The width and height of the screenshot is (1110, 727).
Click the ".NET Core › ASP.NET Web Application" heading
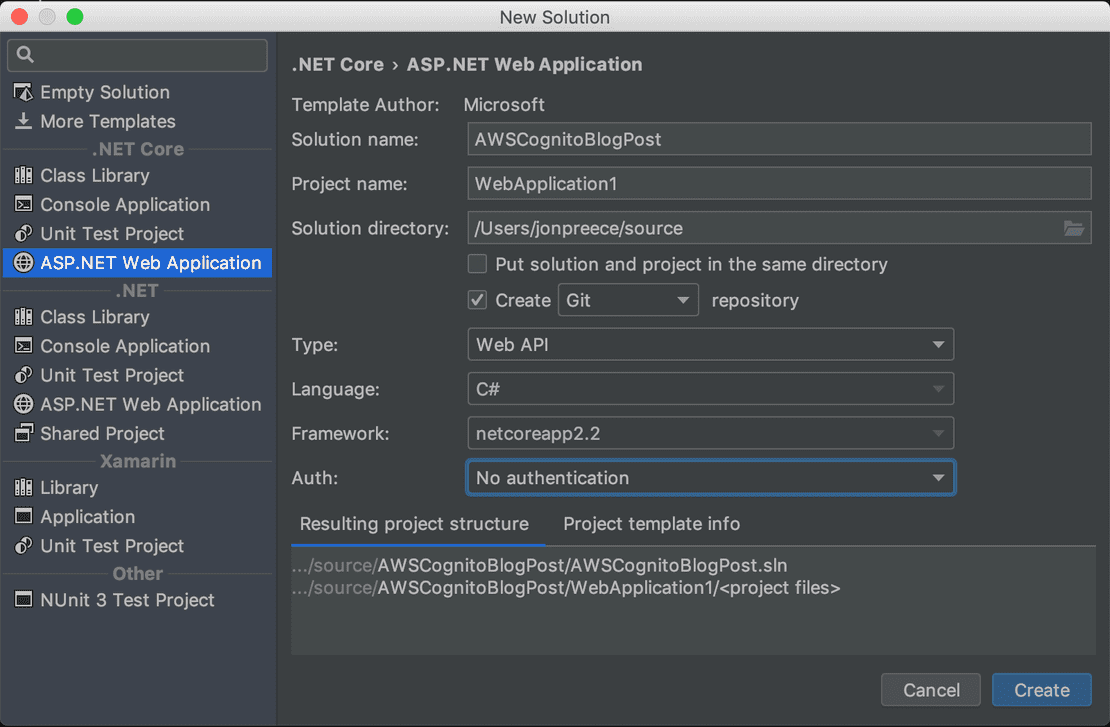467,64
